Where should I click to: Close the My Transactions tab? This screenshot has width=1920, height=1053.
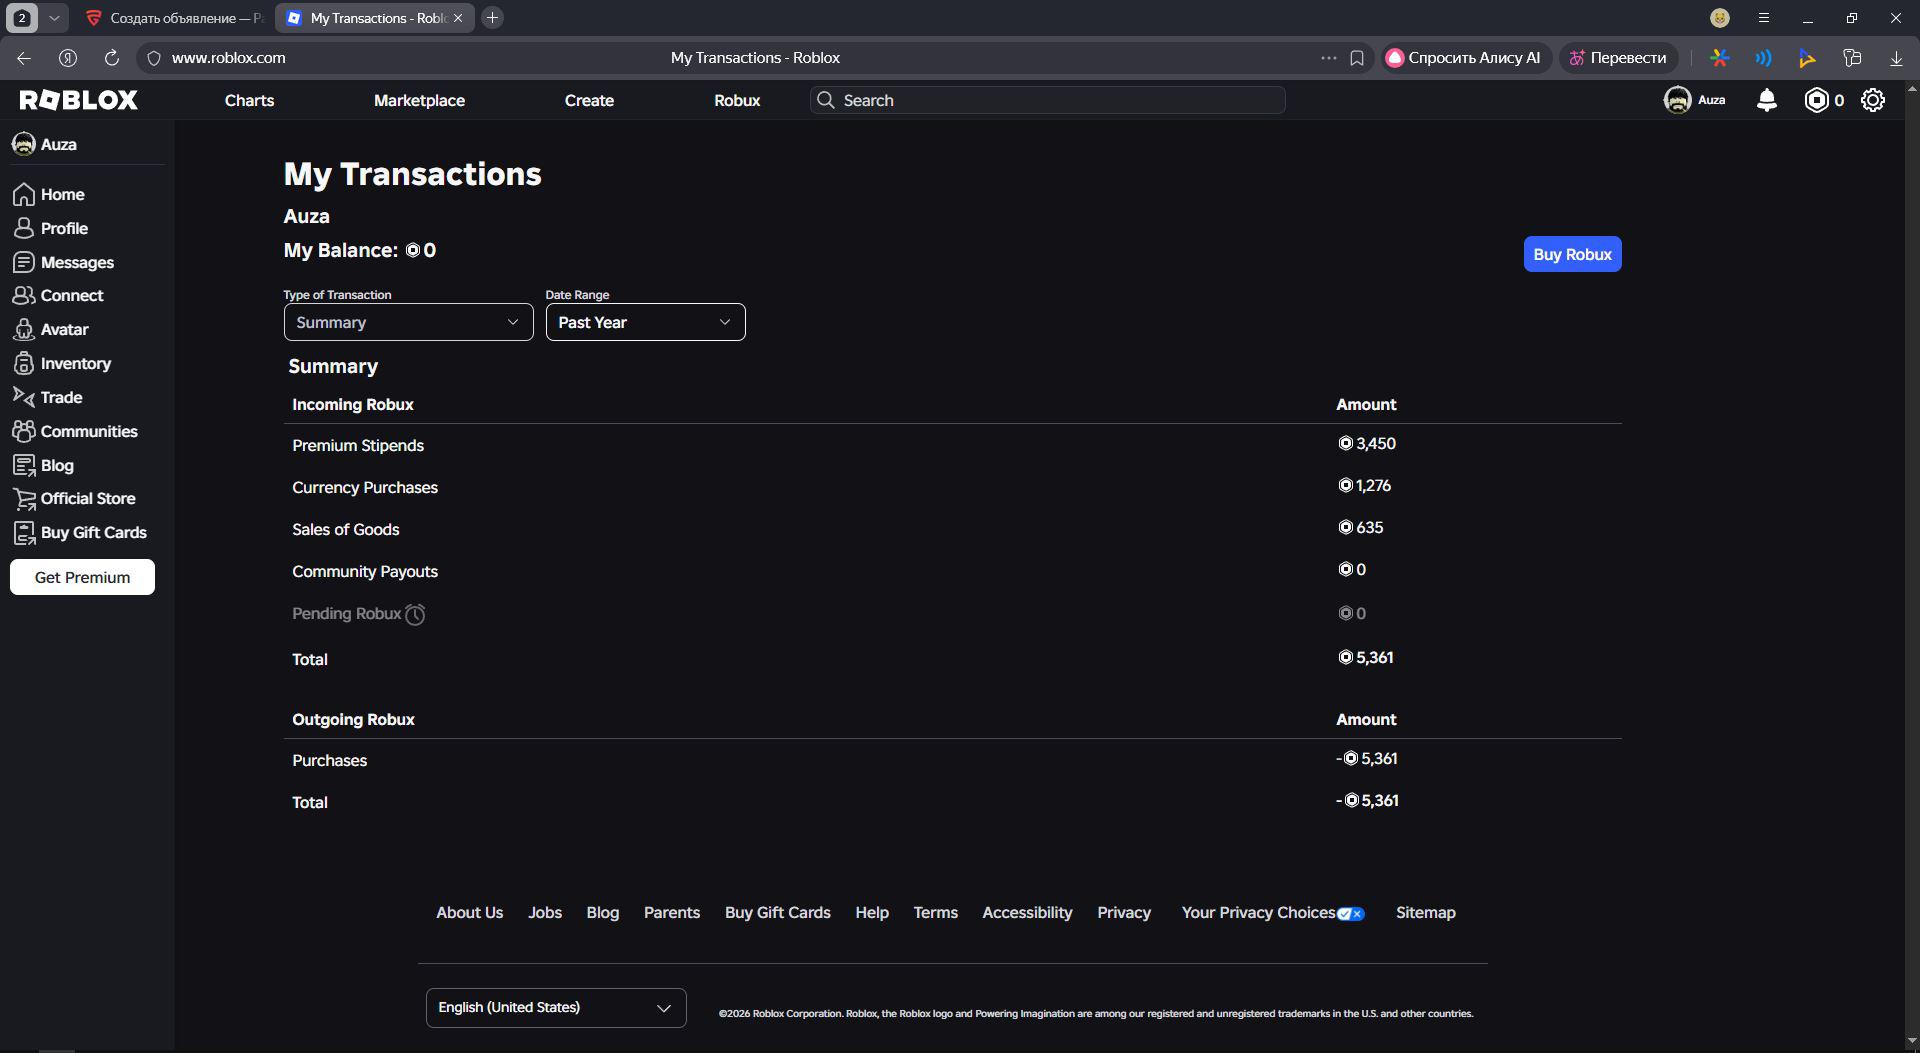[458, 18]
